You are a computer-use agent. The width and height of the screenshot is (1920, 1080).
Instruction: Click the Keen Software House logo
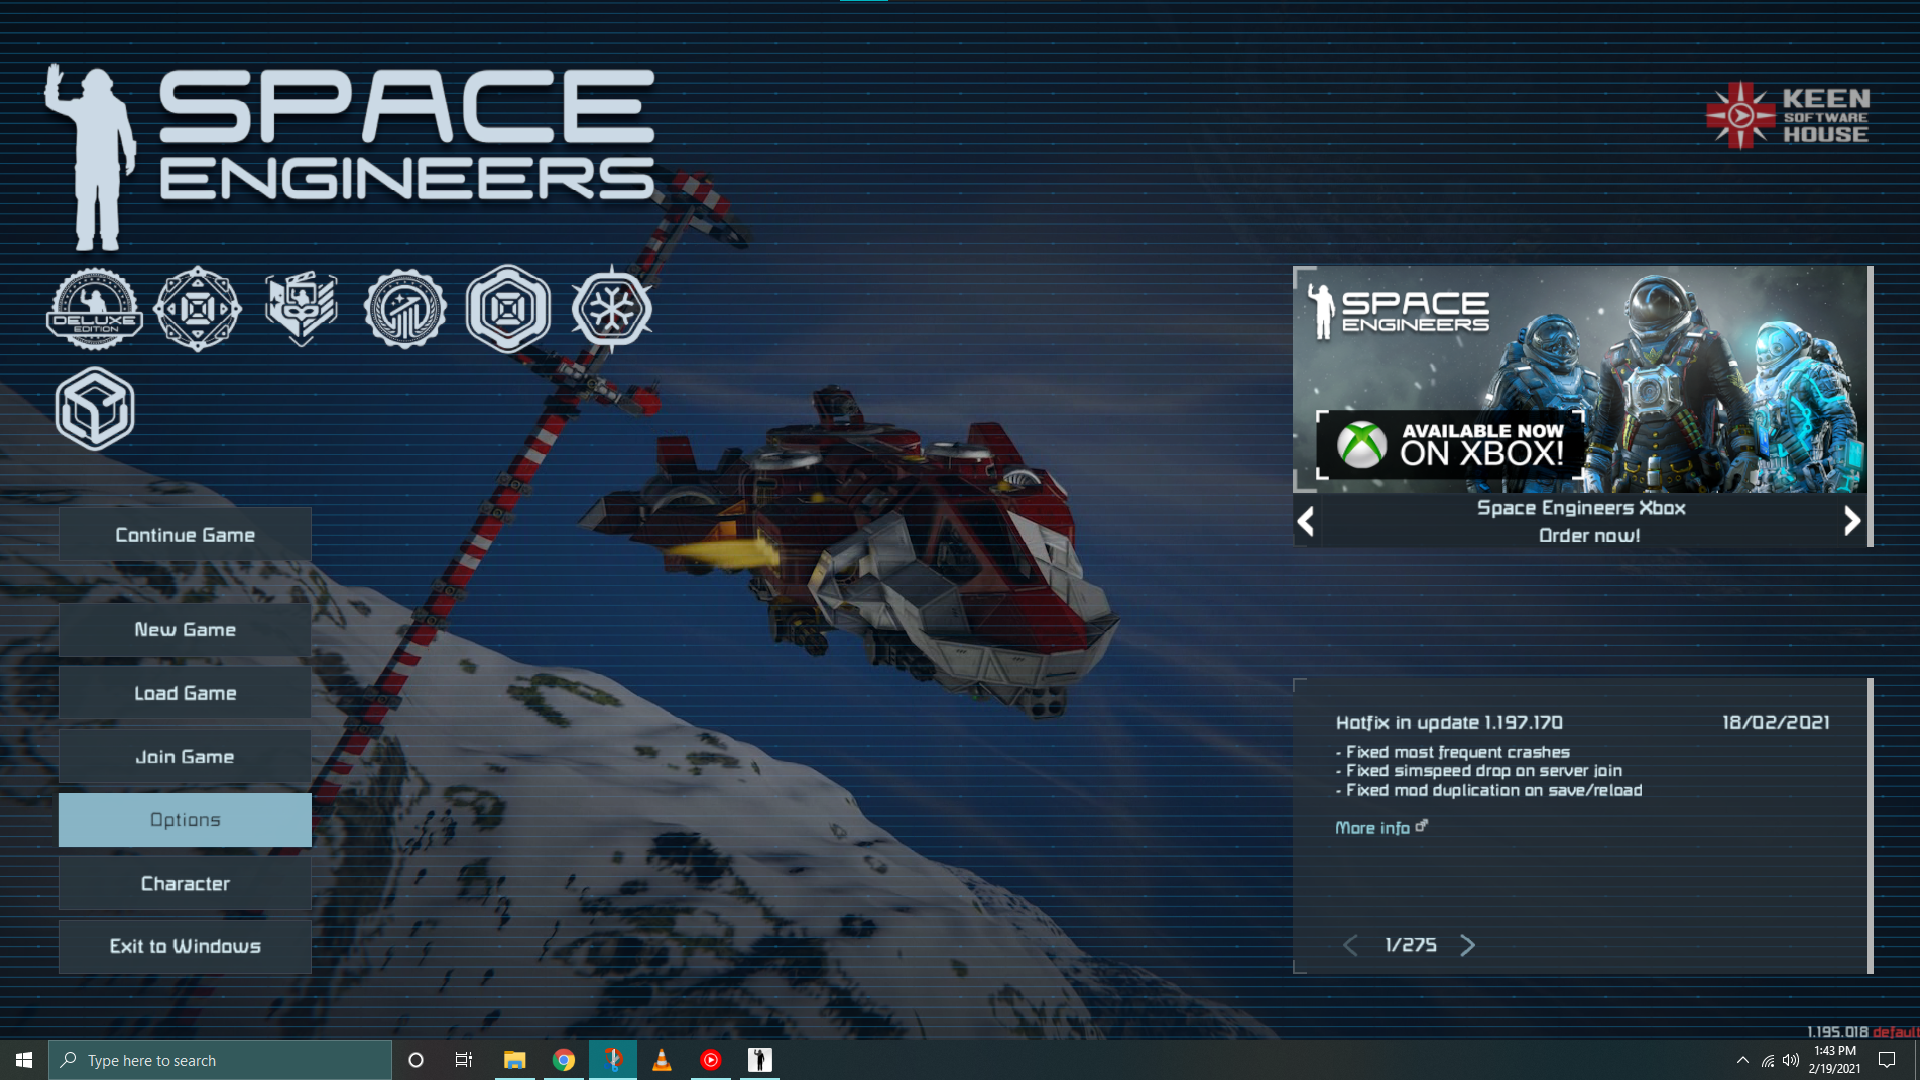[1787, 116]
